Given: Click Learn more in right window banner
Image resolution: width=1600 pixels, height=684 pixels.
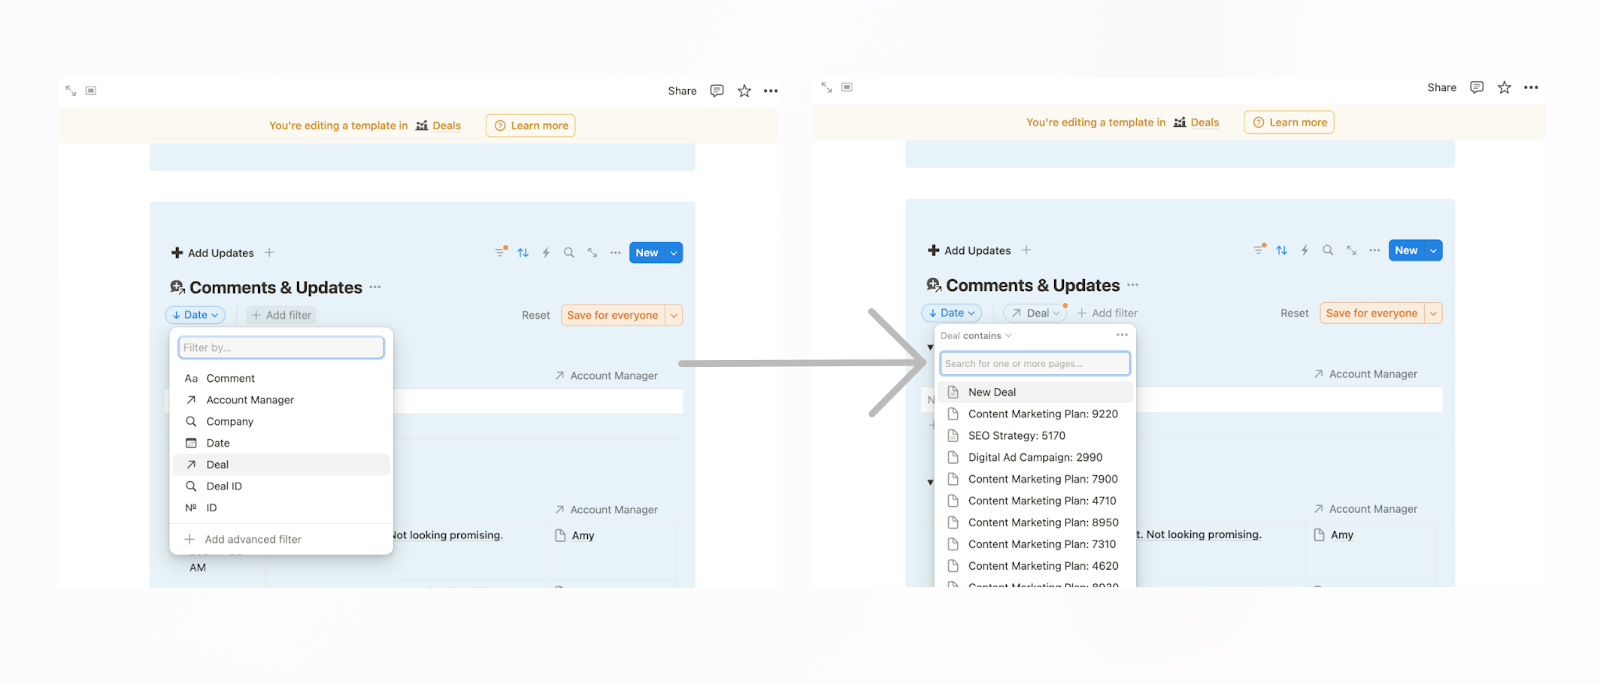Looking at the screenshot, I should tap(1290, 123).
